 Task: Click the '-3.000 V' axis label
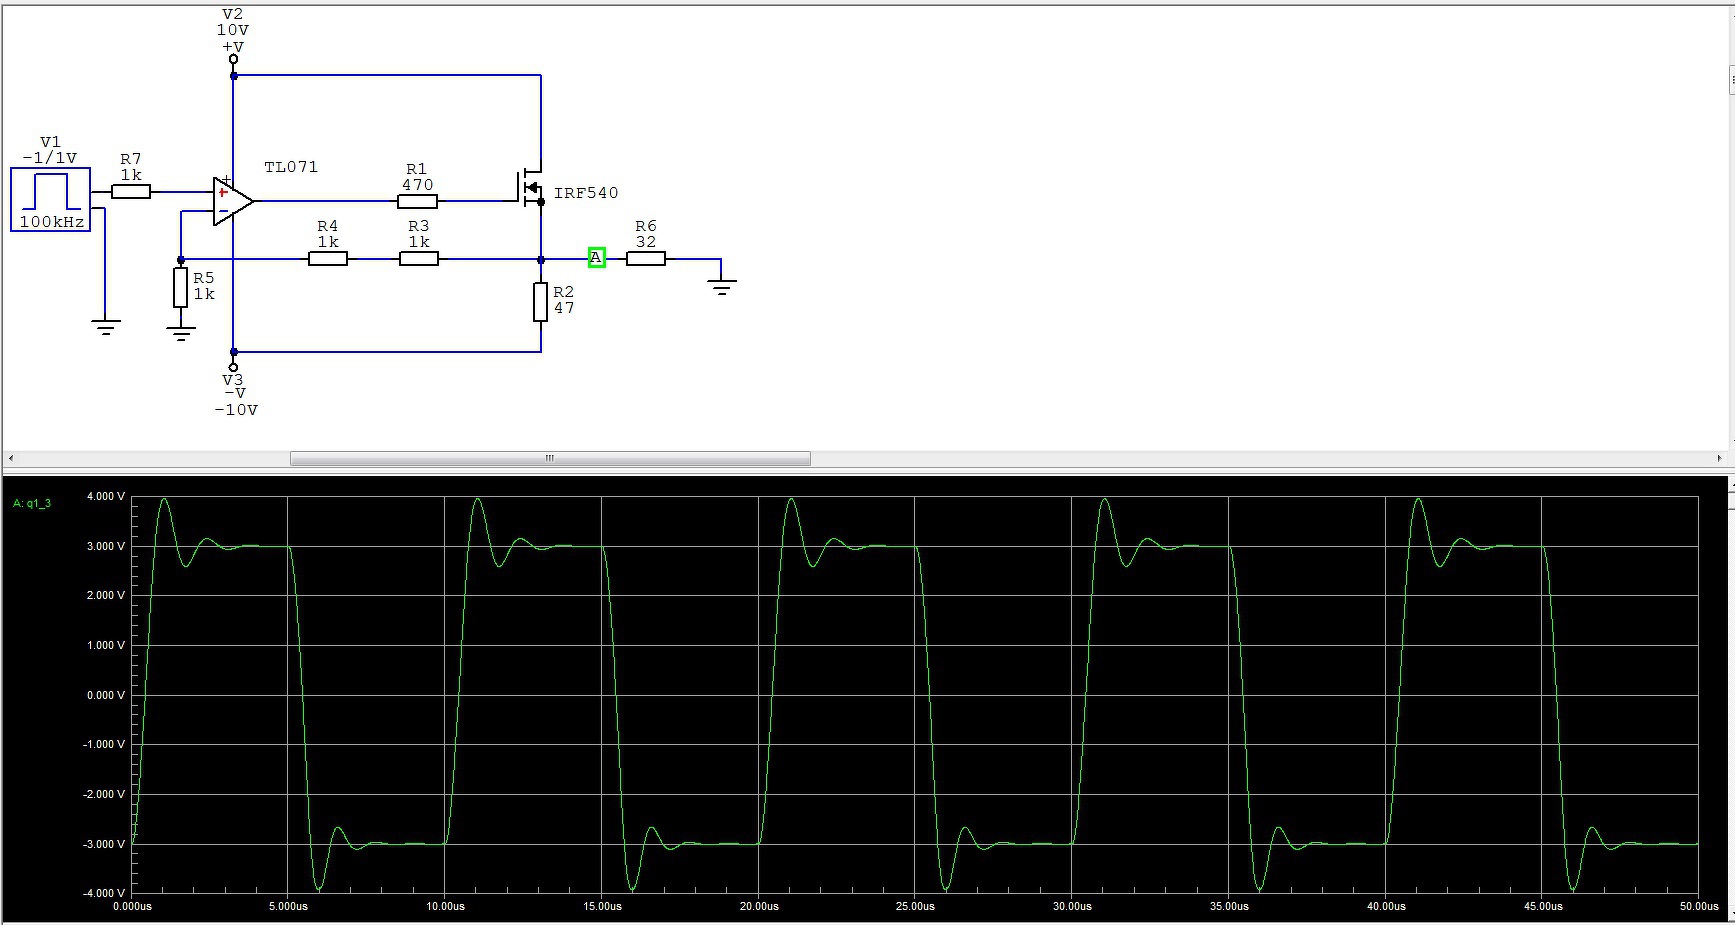pos(104,844)
